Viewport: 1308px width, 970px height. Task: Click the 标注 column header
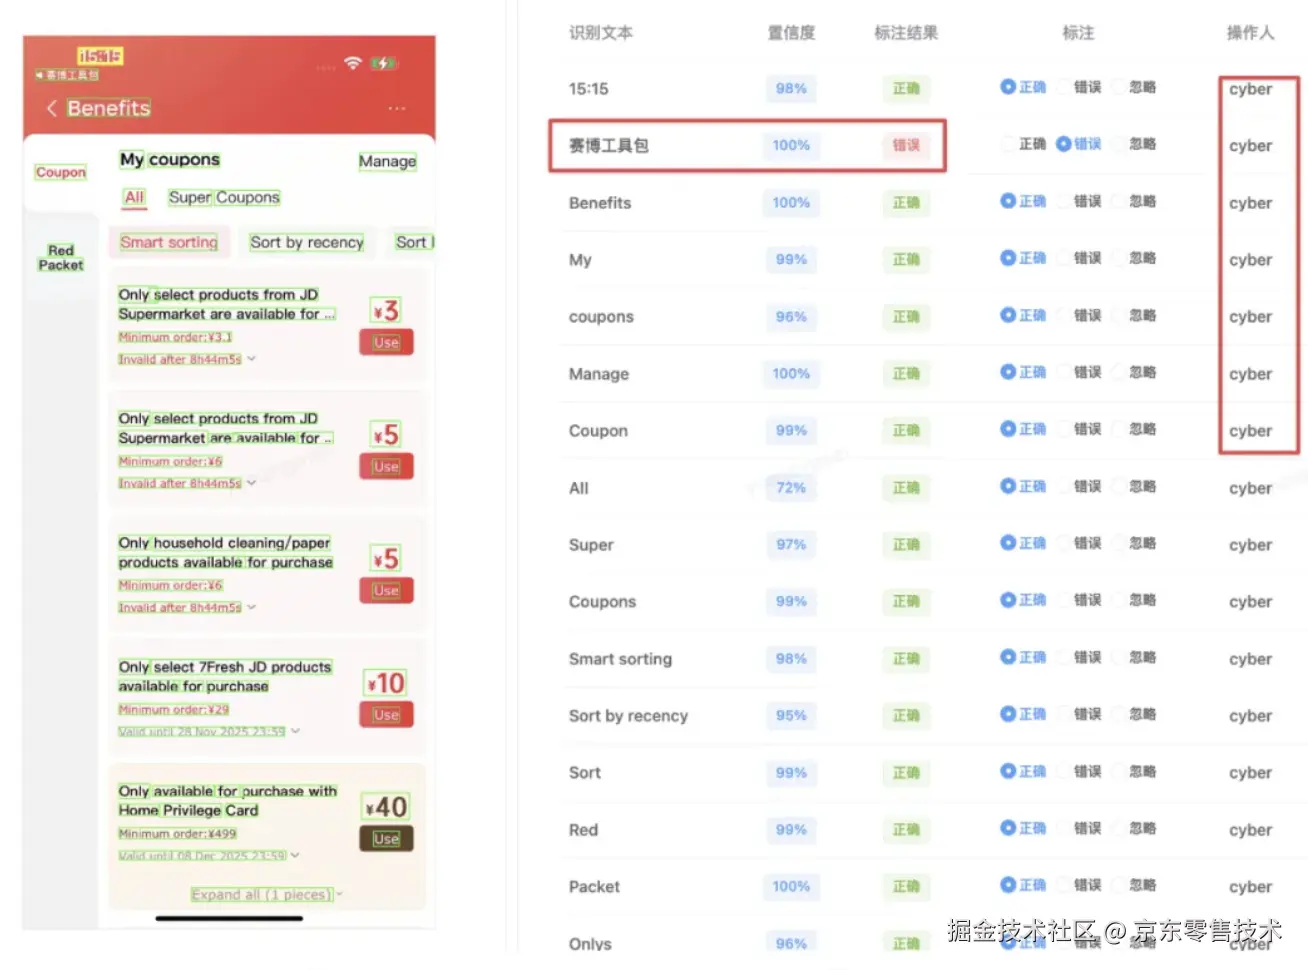1078,32
